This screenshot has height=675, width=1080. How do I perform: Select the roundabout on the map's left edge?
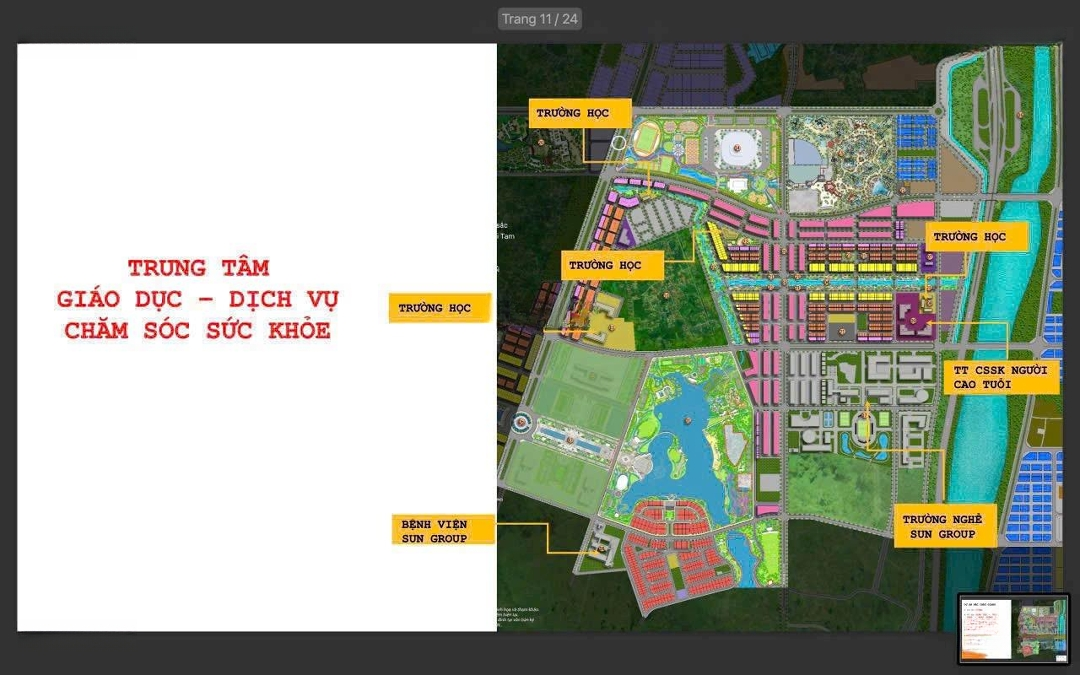point(524,424)
